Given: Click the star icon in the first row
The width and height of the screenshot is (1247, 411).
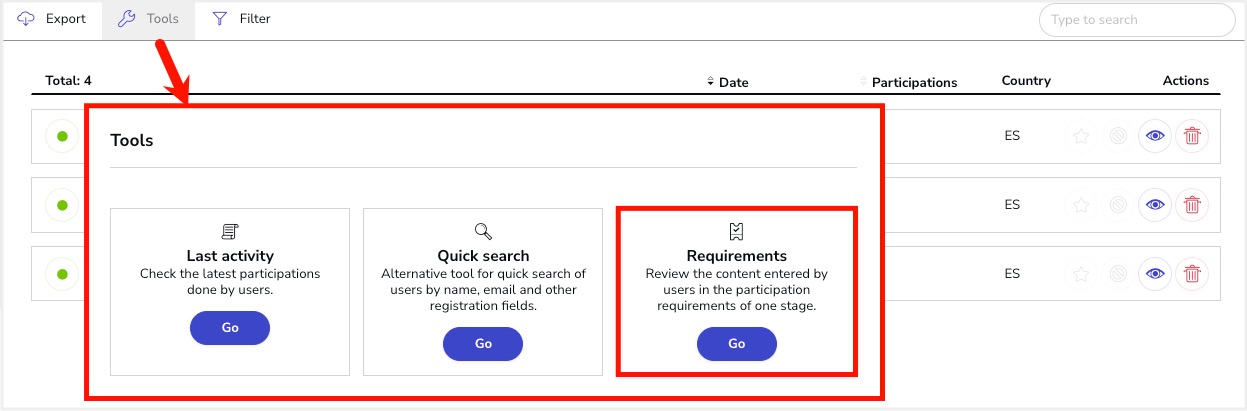Looking at the screenshot, I should (1081, 137).
